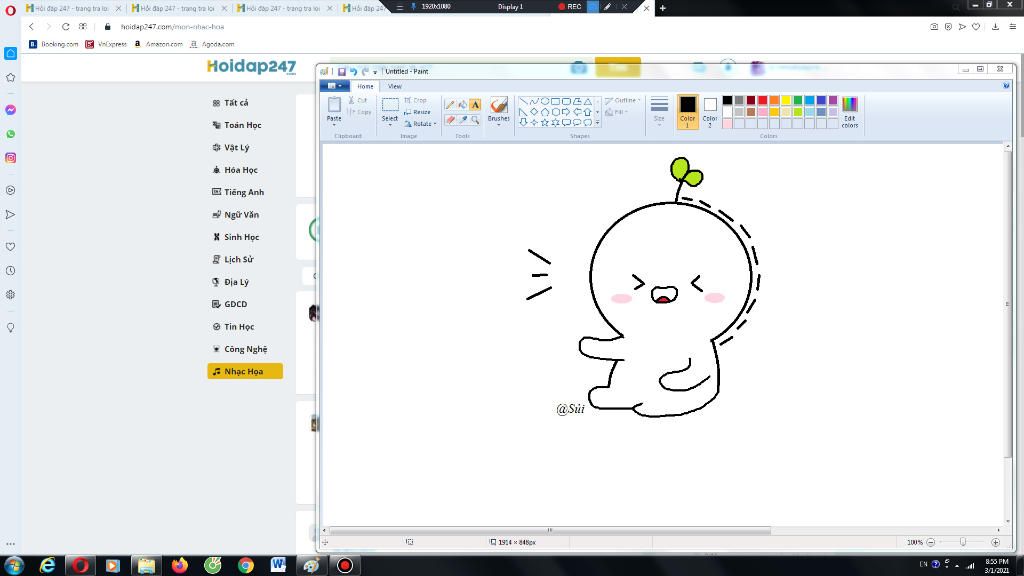
Task: Open the Paste options dropdown arrow
Action: click(334, 125)
